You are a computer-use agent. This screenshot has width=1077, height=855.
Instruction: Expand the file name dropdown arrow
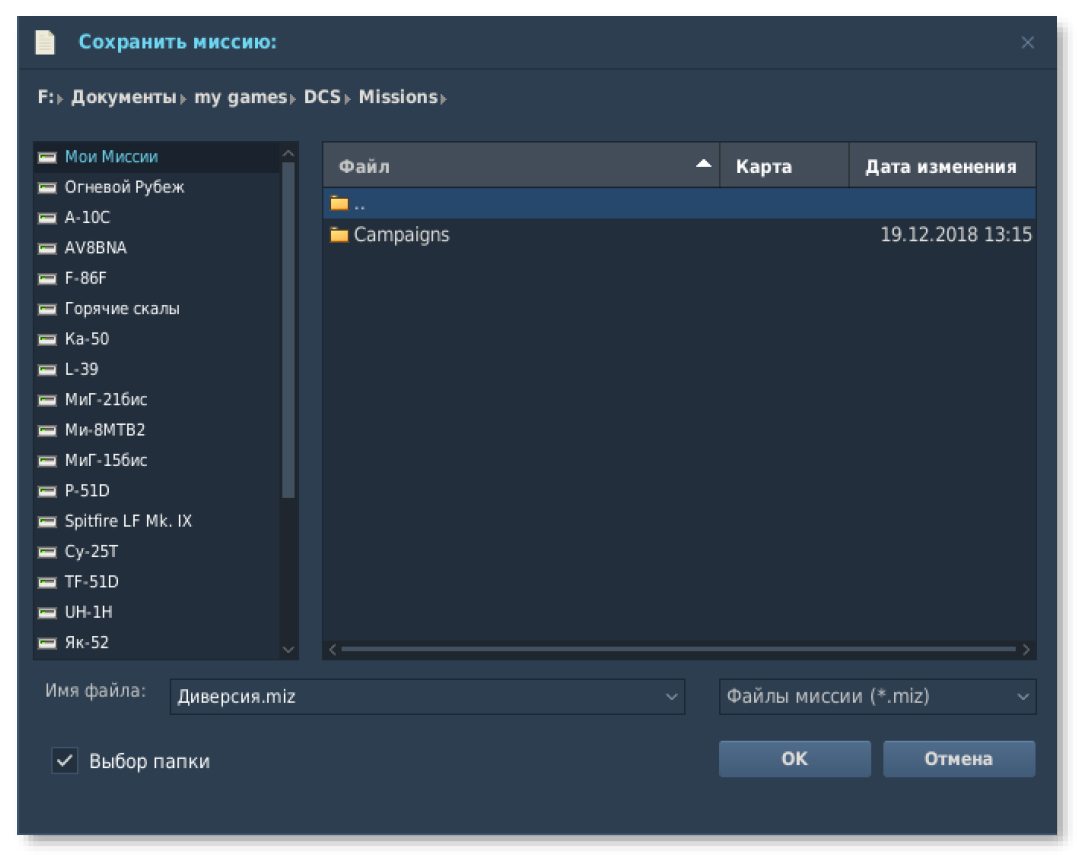pyautogui.click(x=671, y=697)
